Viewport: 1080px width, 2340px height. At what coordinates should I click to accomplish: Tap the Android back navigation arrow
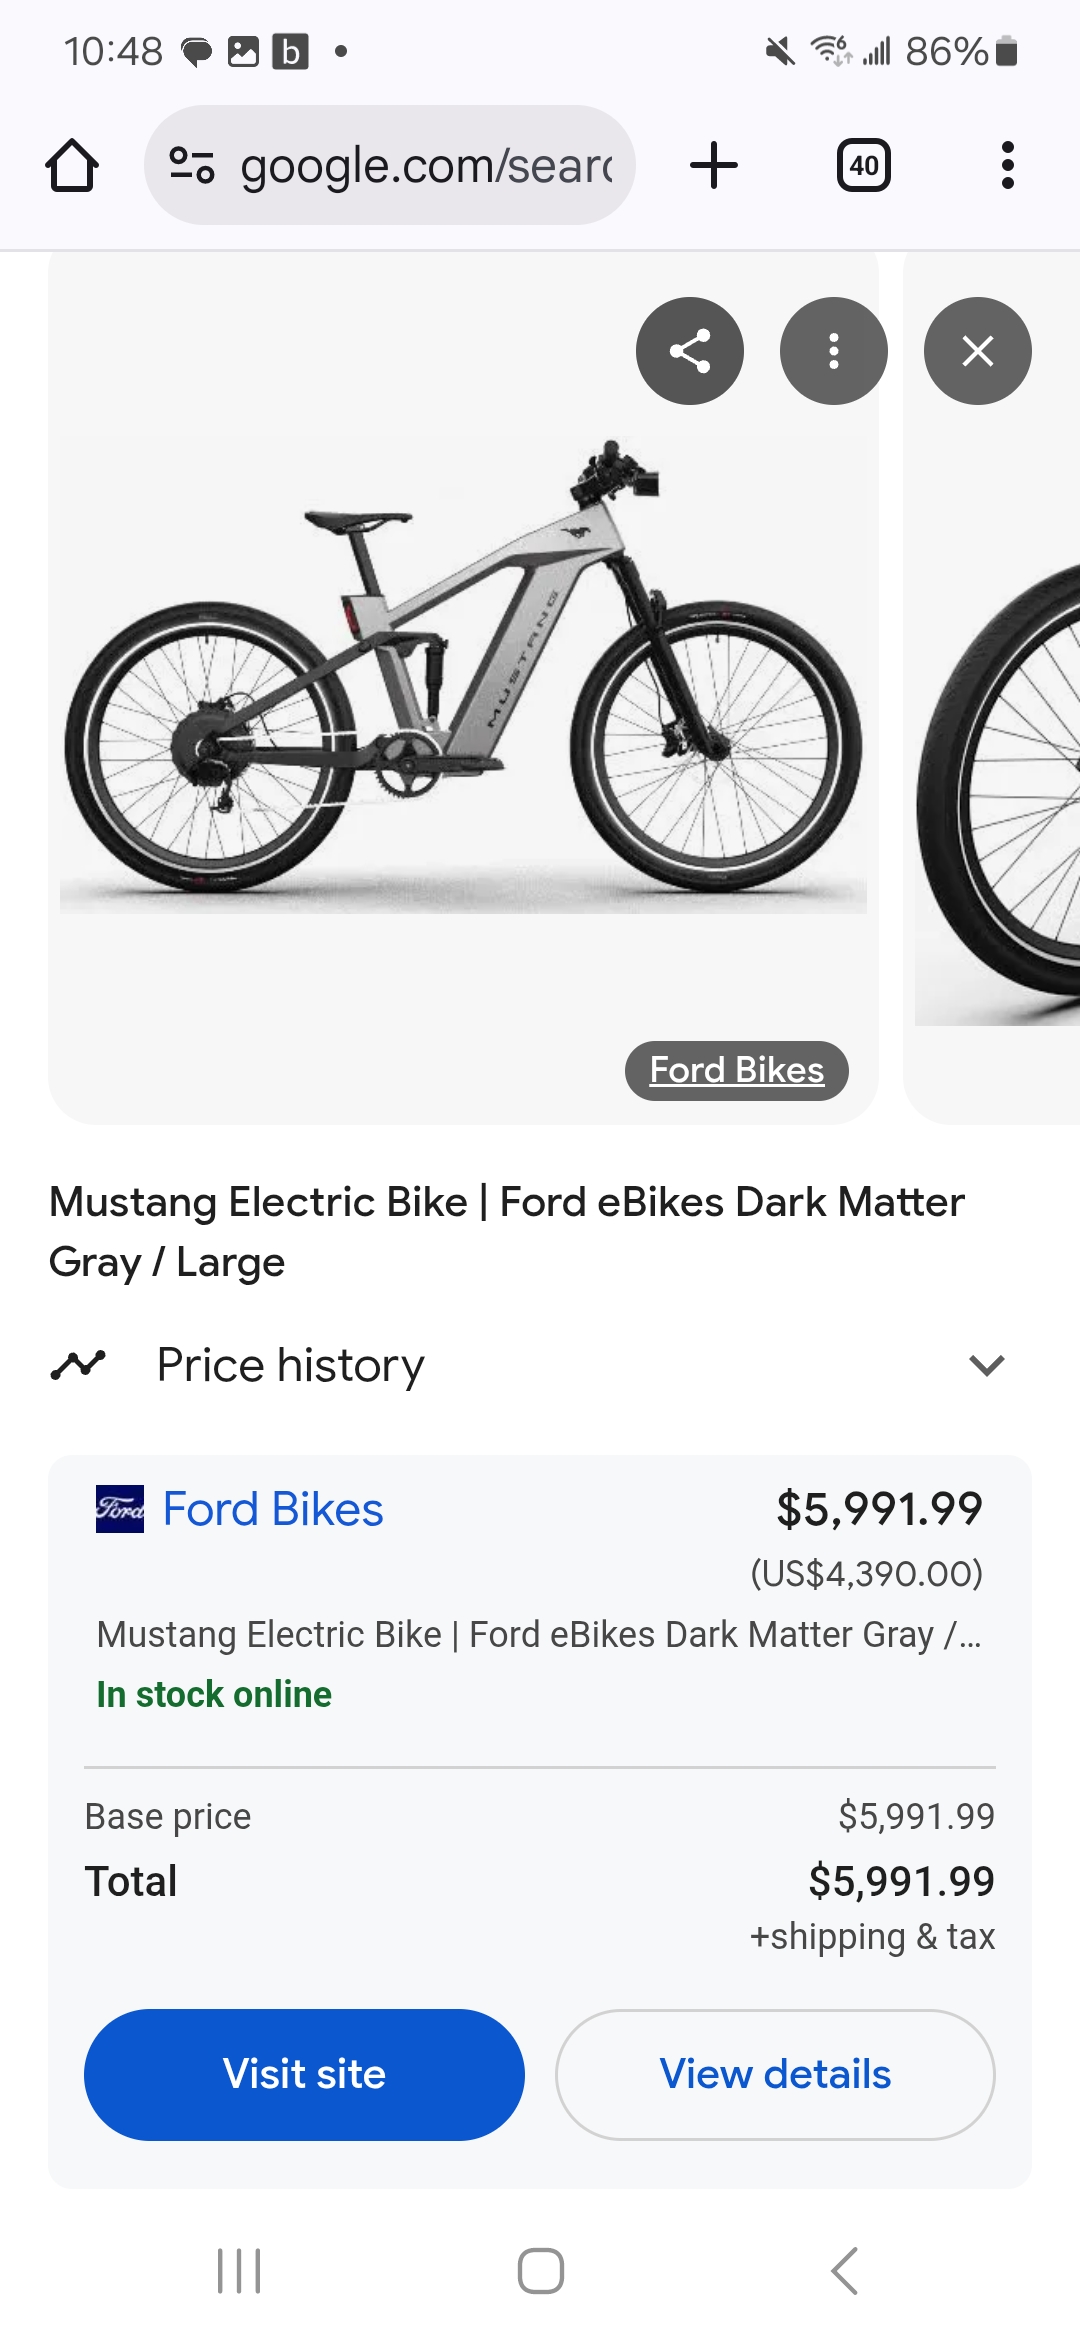tap(845, 2271)
